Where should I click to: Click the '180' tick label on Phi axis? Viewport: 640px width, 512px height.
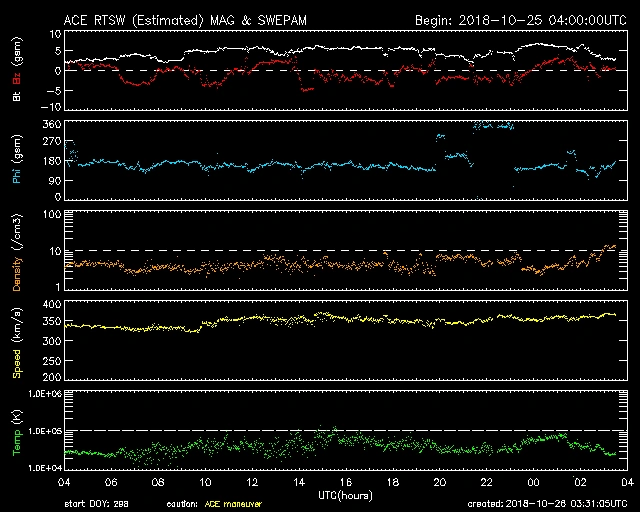pyautogui.click(x=52, y=161)
